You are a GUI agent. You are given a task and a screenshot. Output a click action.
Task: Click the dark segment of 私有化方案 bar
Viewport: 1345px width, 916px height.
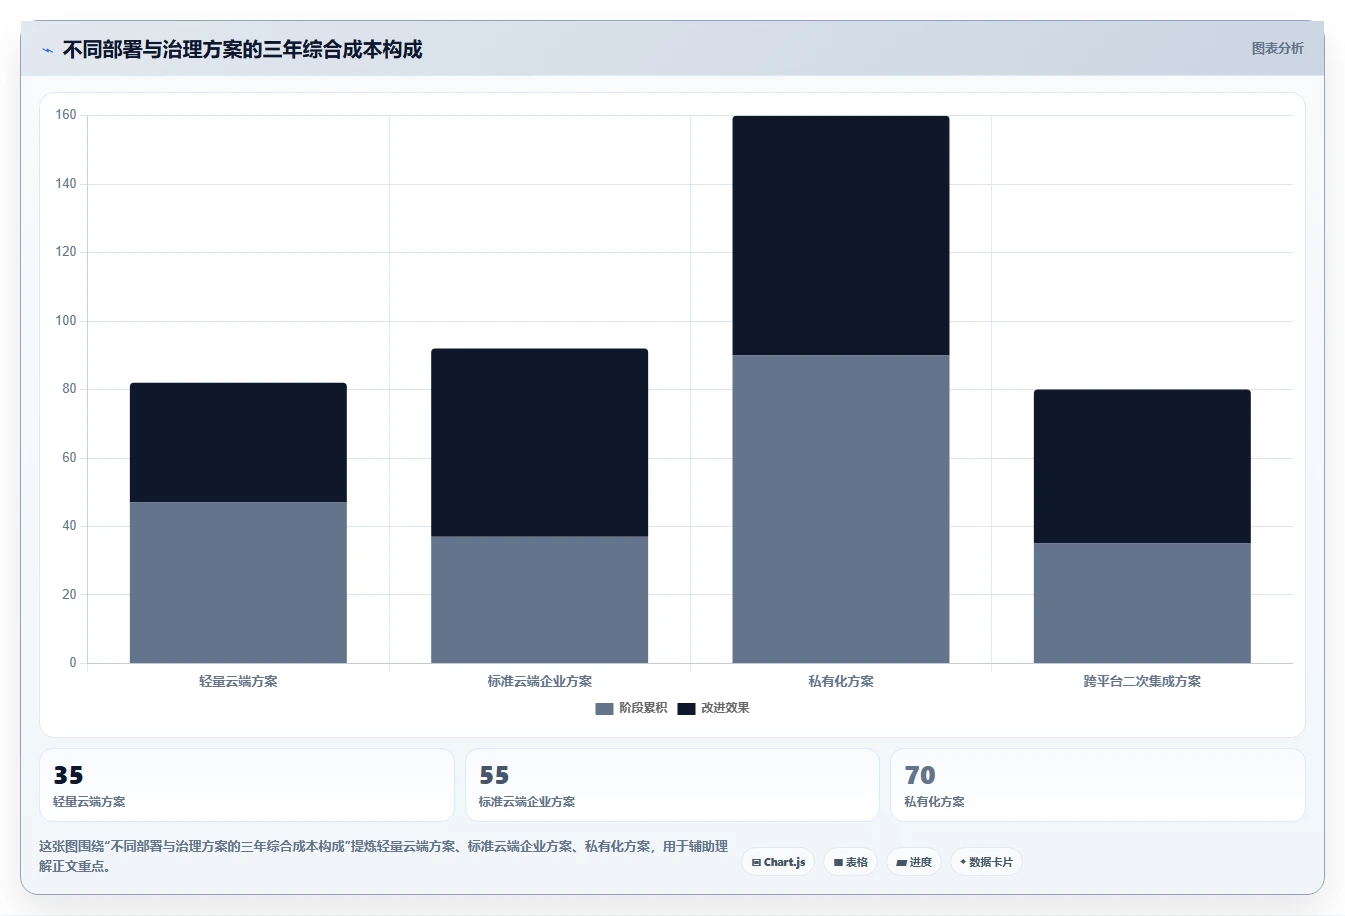[841, 235]
